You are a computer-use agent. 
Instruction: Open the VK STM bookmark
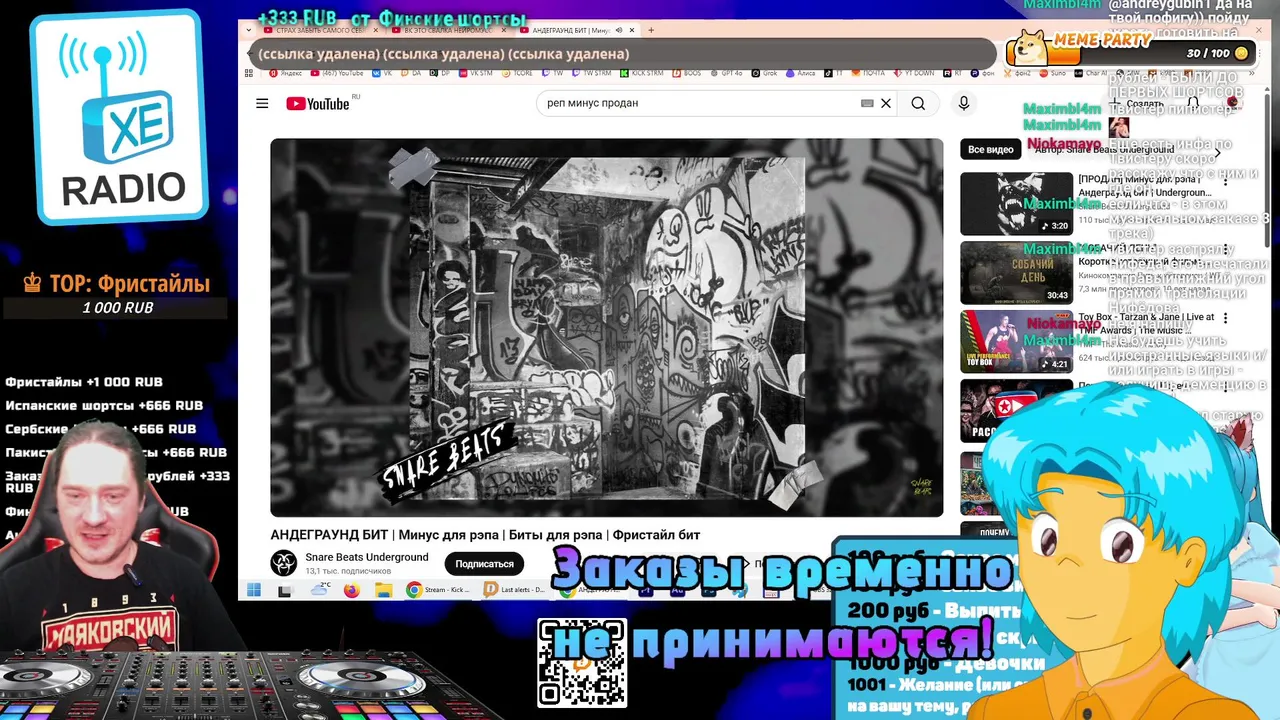coord(475,73)
